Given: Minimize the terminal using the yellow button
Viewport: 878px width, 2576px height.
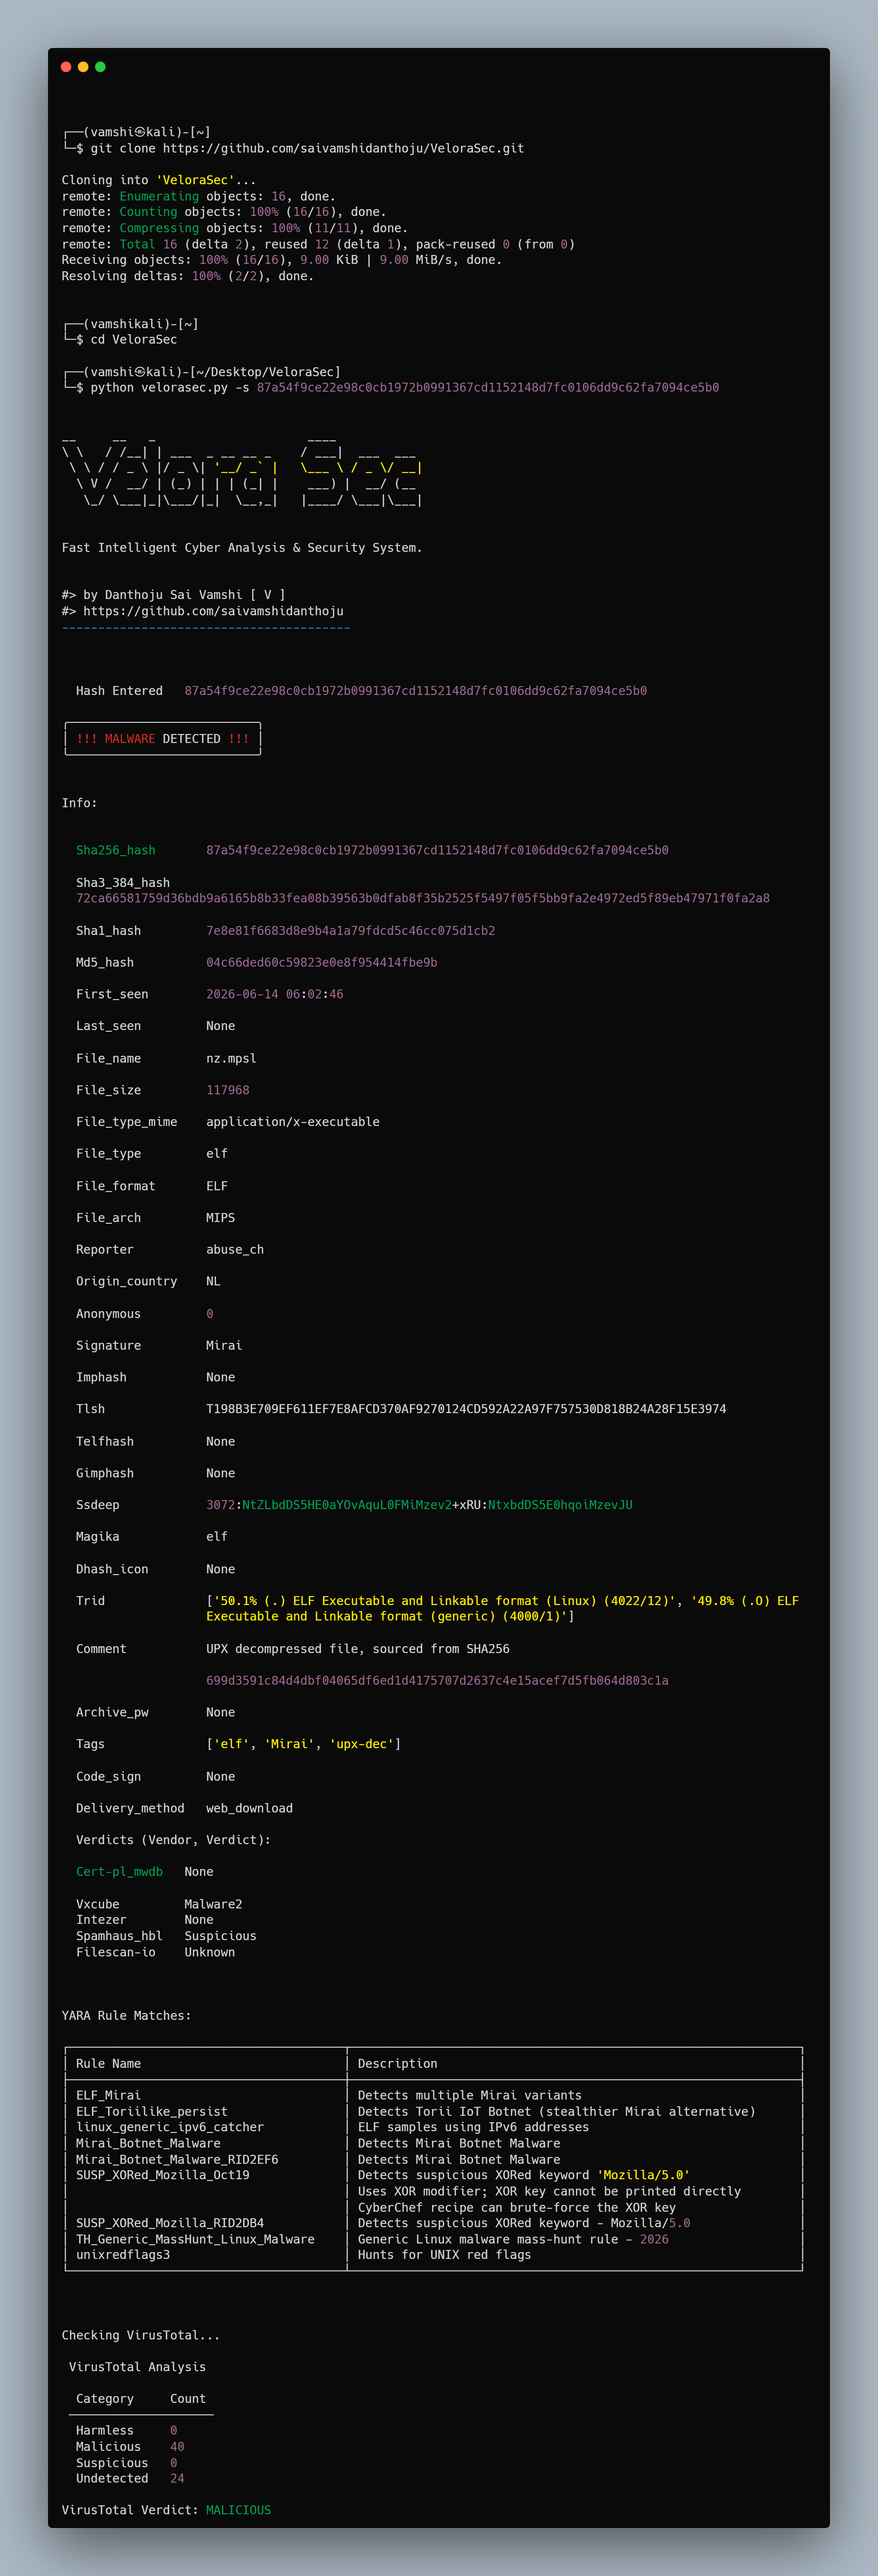Looking at the screenshot, I should pyautogui.click(x=83, y=67).
